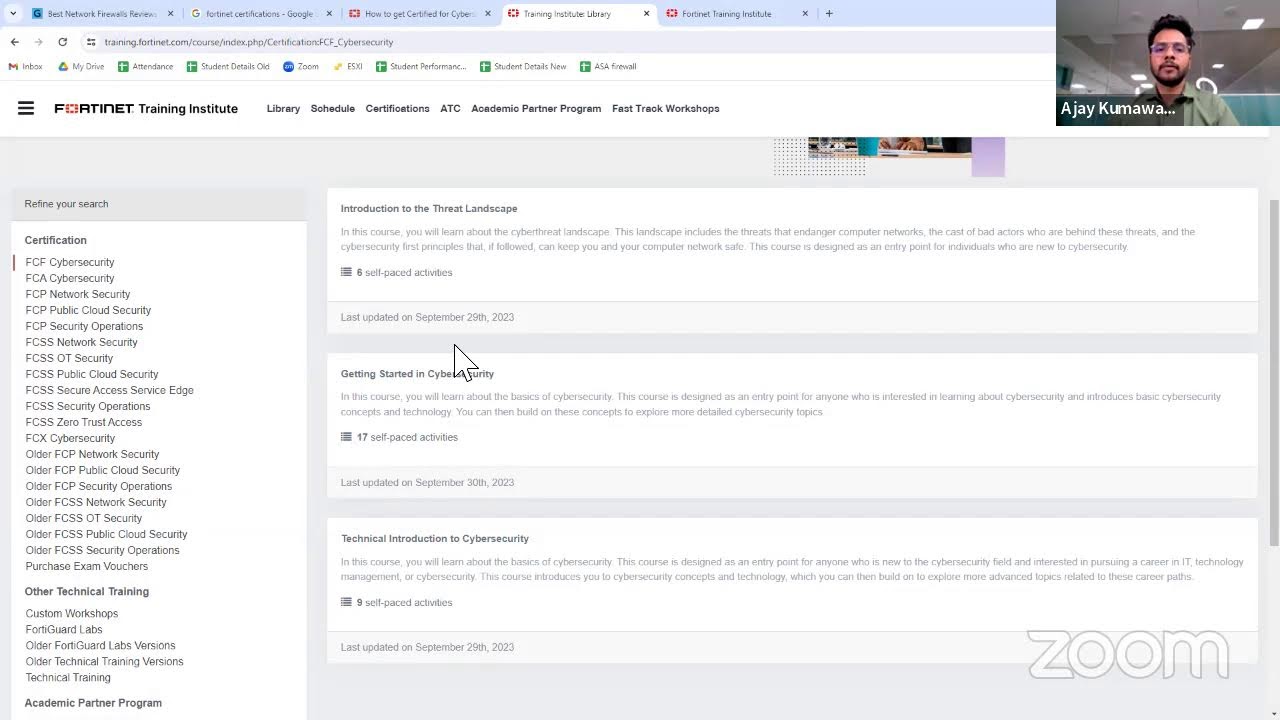The image size is (1280, 720).
Task: Open Zoom bookmark
Action: pyautogui.click(x=301, y=66)
